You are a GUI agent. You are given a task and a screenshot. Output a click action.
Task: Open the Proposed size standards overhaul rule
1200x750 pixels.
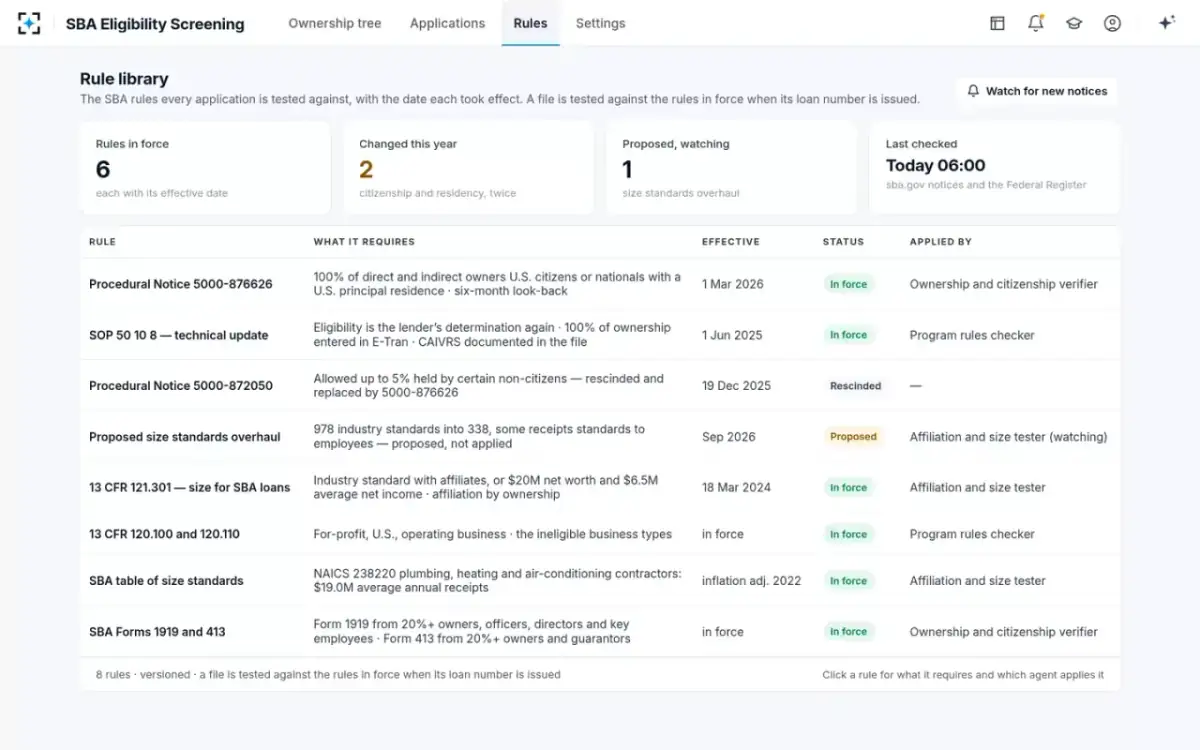click(x=600, y=437)
